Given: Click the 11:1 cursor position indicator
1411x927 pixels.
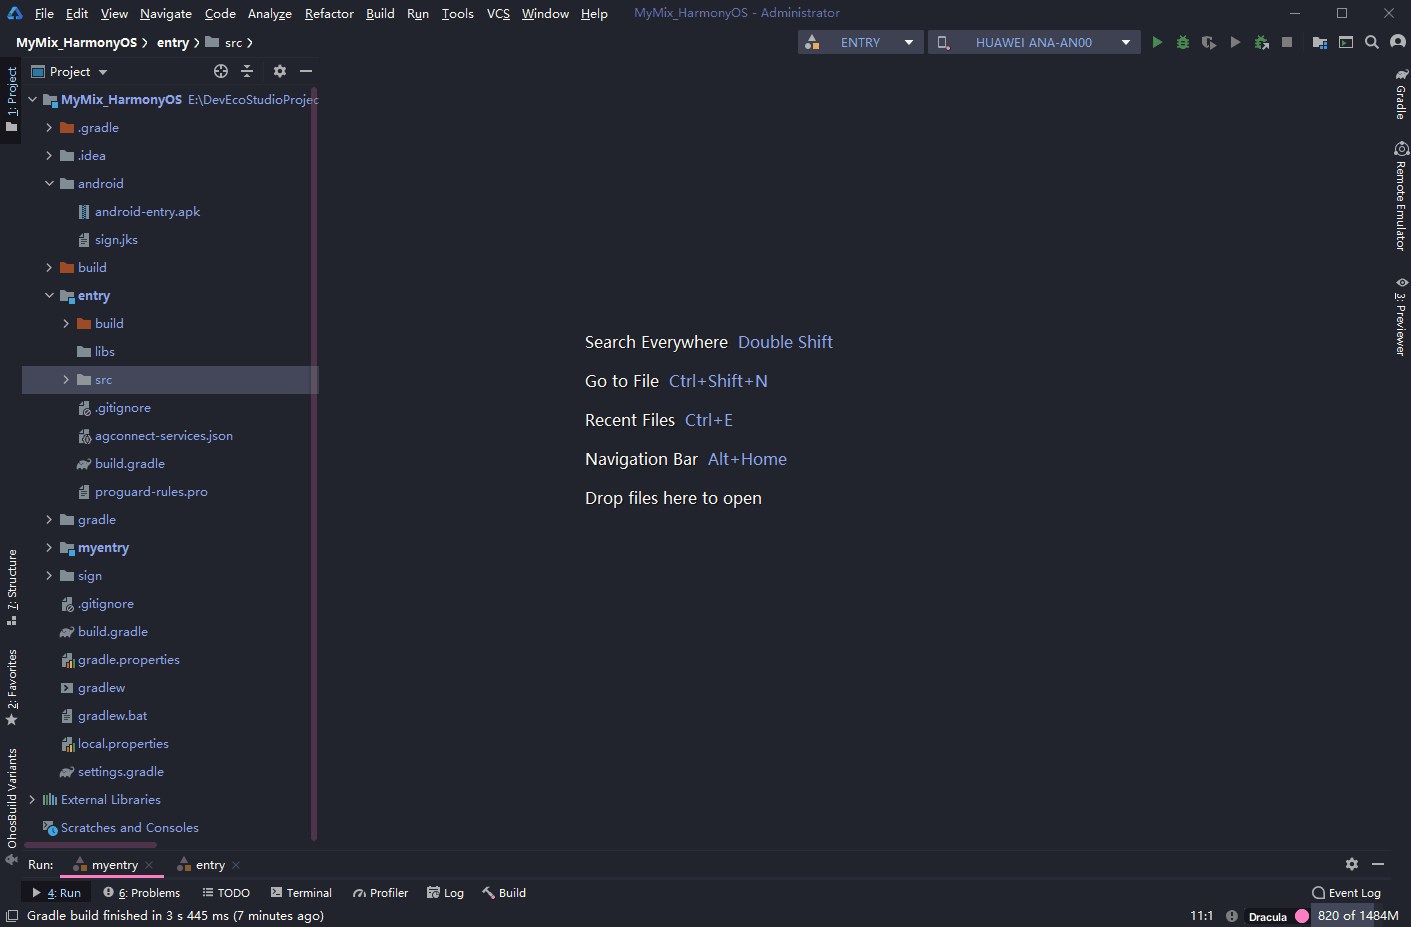Looking at the screenshot, I should pos(1201,916).
